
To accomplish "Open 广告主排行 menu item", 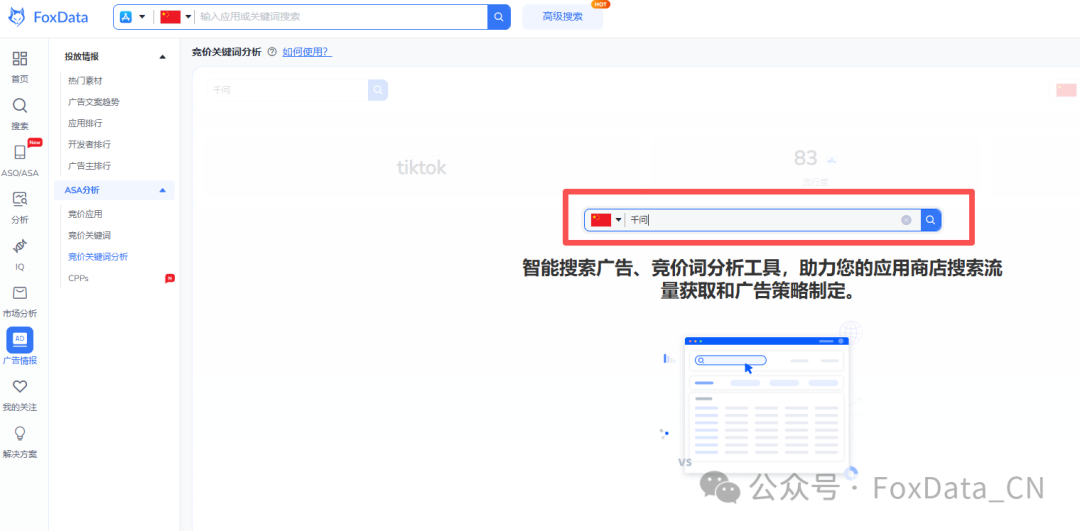I will pyautogui.click(x=90, y=166).
